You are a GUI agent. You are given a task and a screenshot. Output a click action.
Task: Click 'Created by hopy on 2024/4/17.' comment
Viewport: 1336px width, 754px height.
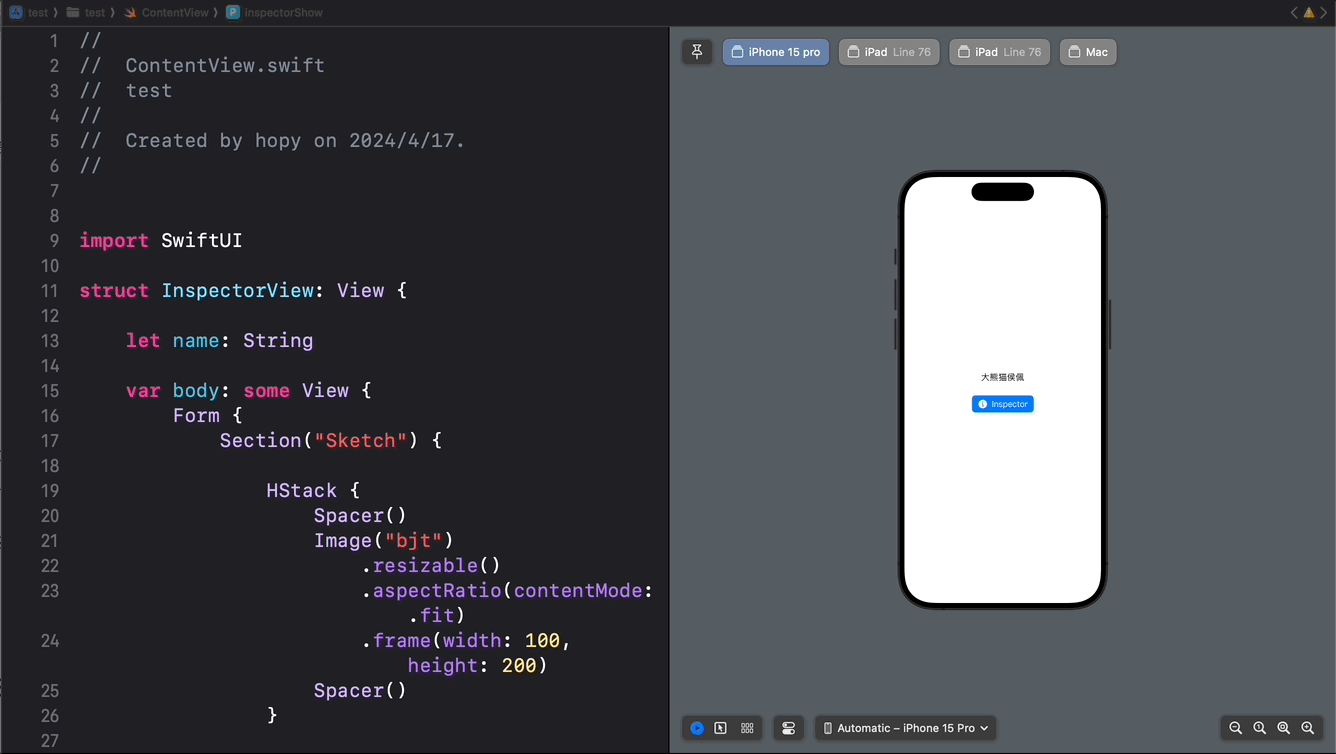295,141
